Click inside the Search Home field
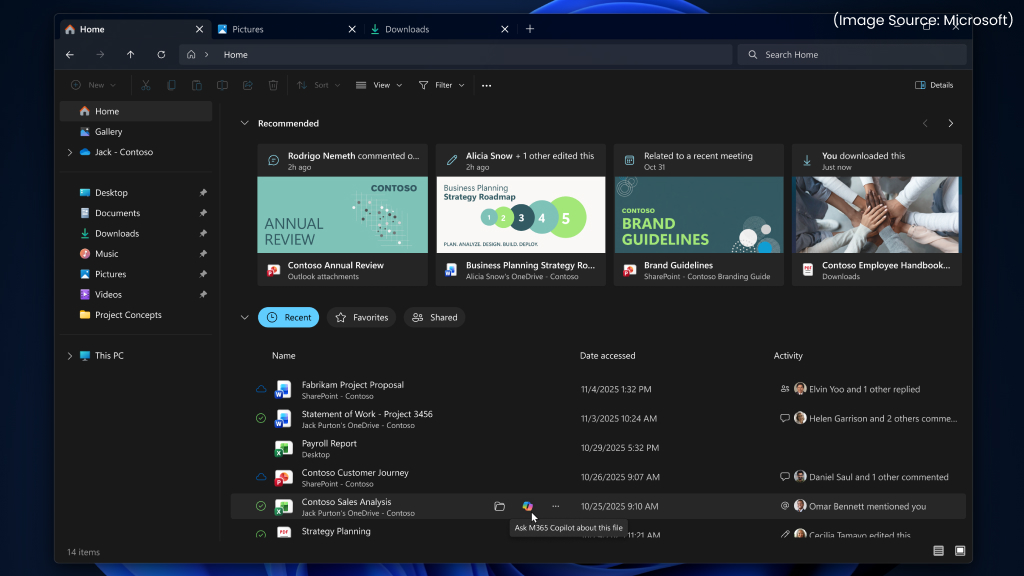The image size is (1024, 576). pyautogui.click(x=850, y=54)
